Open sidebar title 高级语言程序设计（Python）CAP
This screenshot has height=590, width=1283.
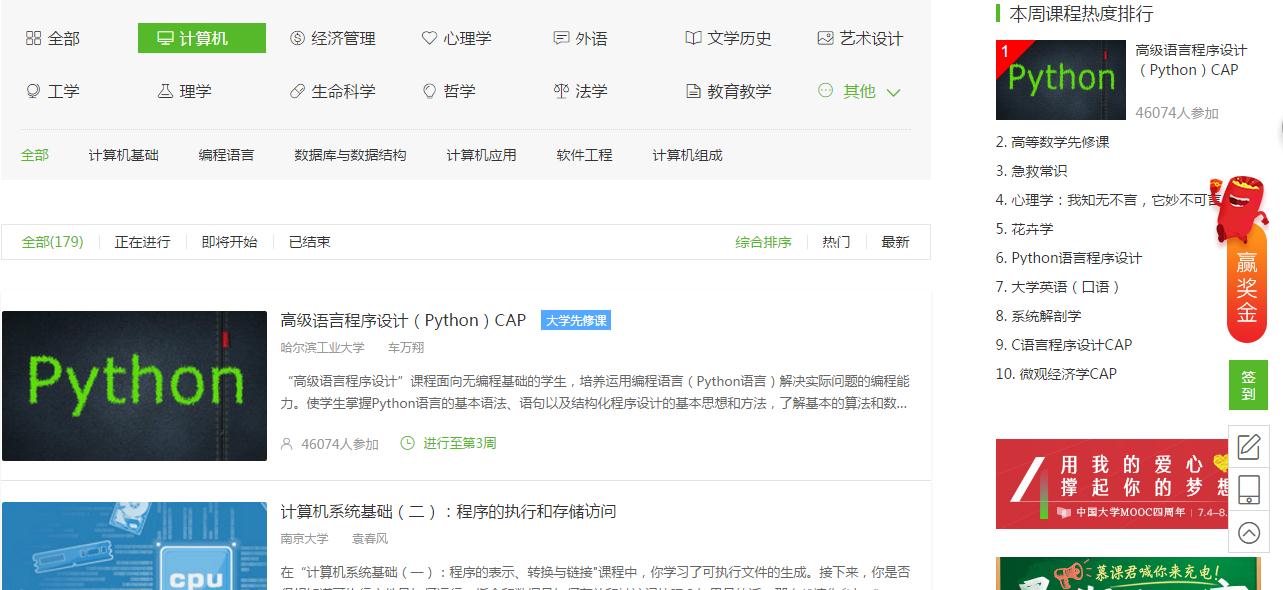[x=1192, y=60]
